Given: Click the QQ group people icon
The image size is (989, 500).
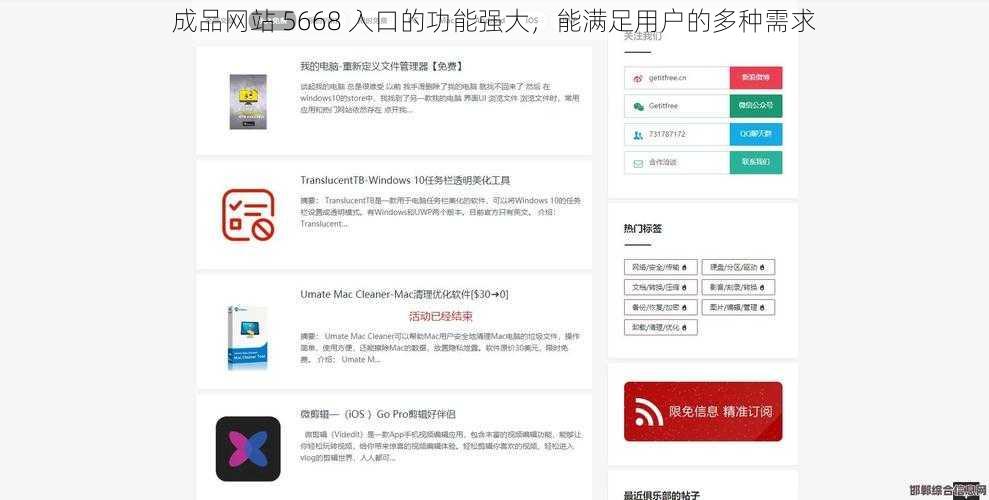Looking at the screenshot, I should (x=638, y=135).
